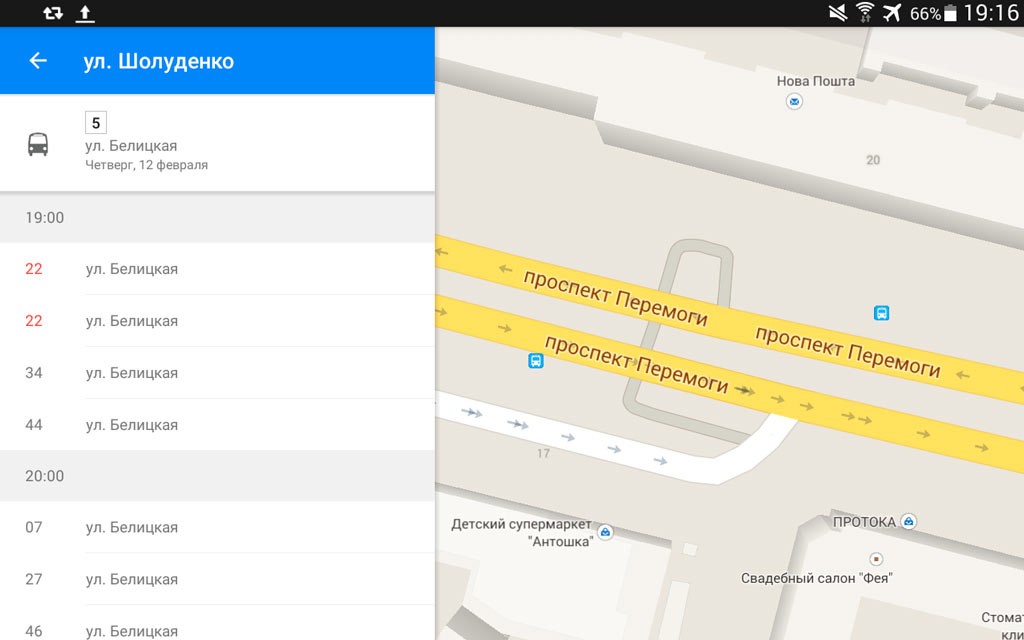
Task: Tap the bus stop icon on lower проспект Перемоги
Action: tap(536, 362)
